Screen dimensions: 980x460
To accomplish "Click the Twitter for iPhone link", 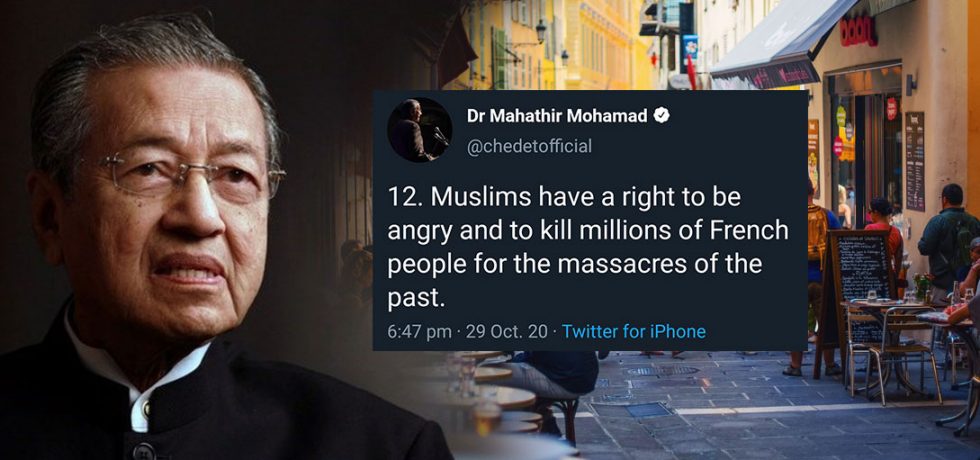I will (634, 331).
